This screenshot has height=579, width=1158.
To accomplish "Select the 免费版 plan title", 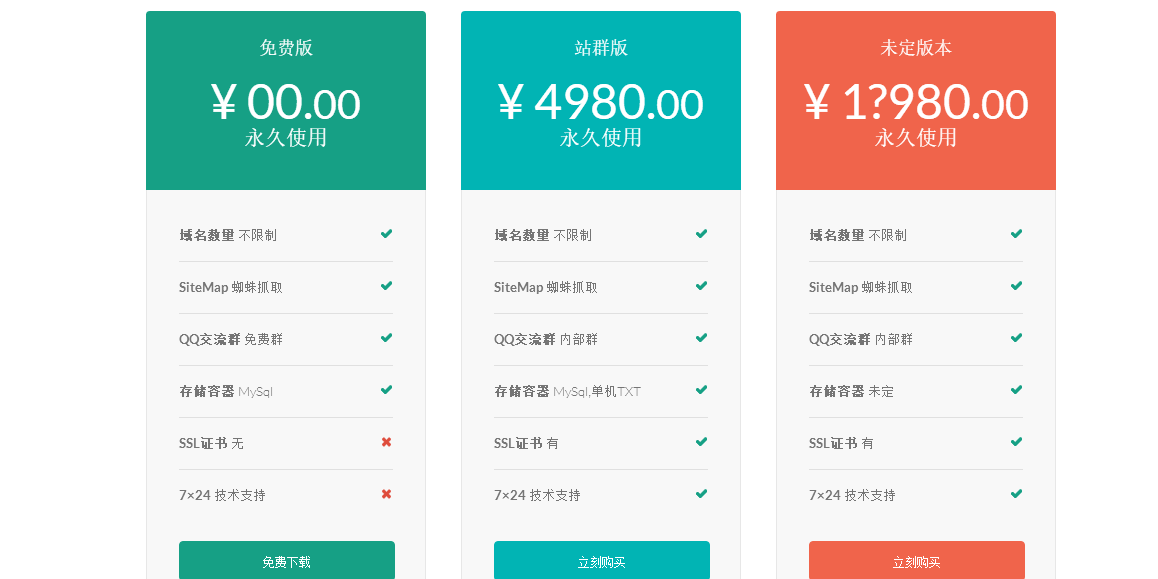I will click(x=286, y=48).
